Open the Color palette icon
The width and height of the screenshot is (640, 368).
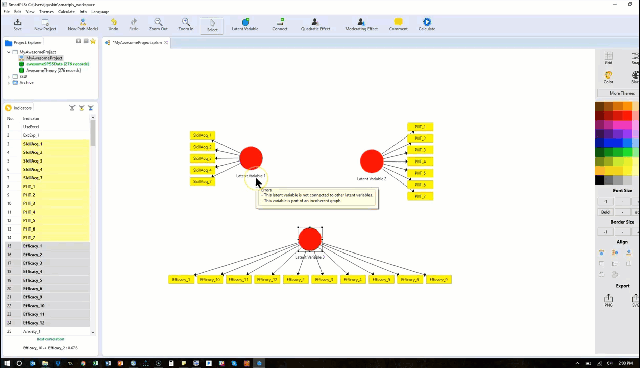609,76
